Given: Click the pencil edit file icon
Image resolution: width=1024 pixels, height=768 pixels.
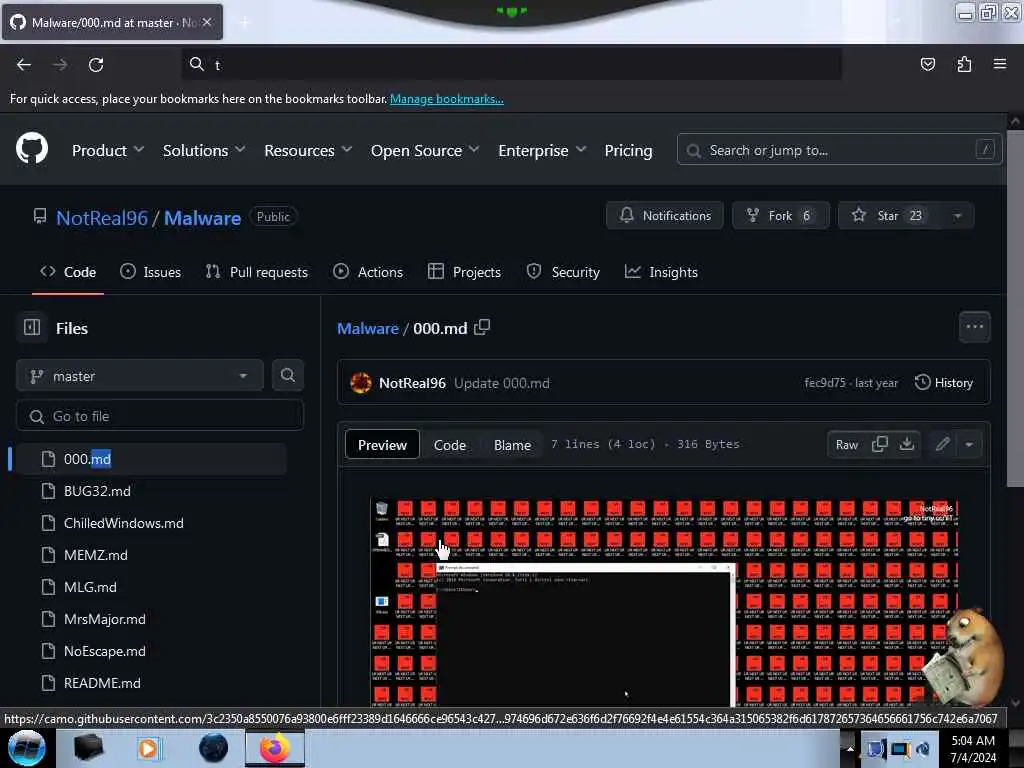Looking at the screenshot, I should [942, 445].
